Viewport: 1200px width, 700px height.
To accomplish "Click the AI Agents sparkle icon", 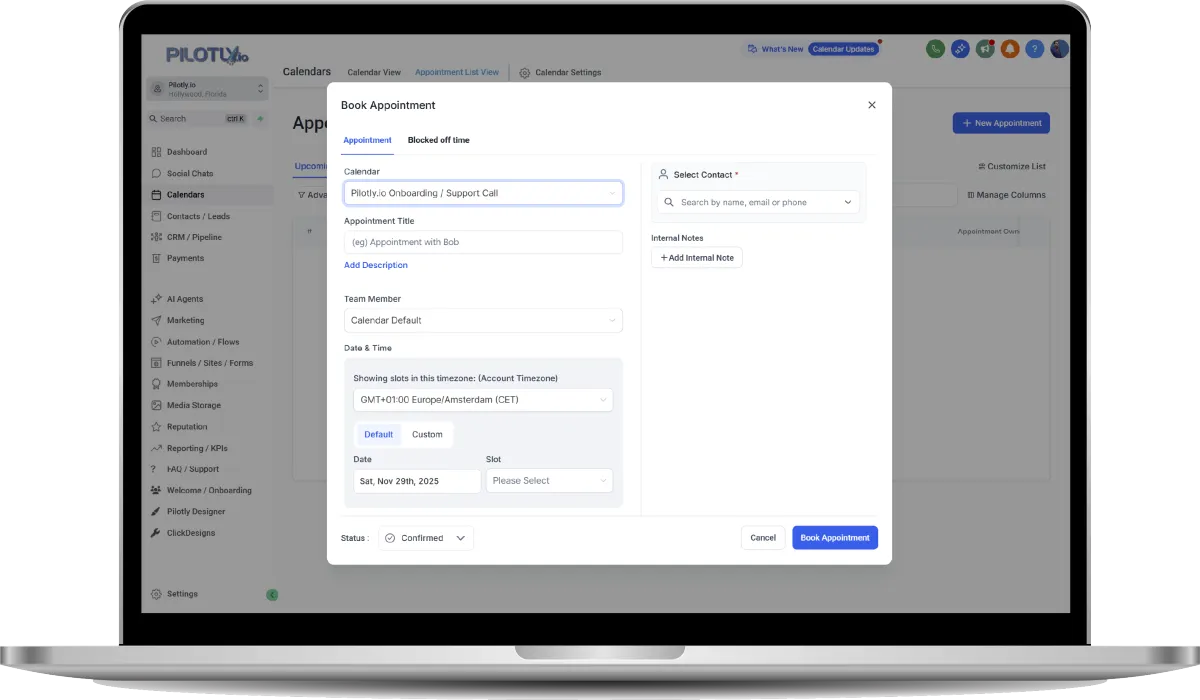I will tap(156, 299).
